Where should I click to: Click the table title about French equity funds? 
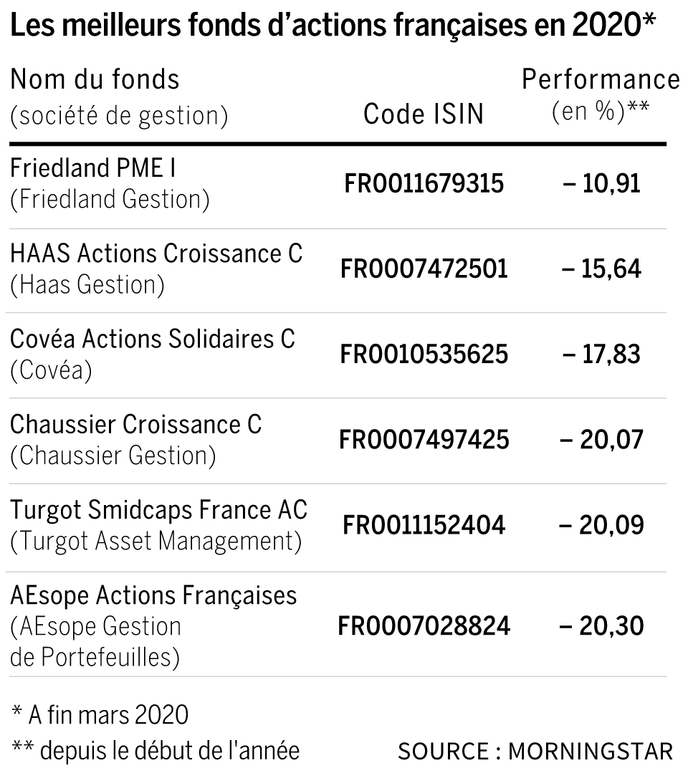tap(333, 25)
